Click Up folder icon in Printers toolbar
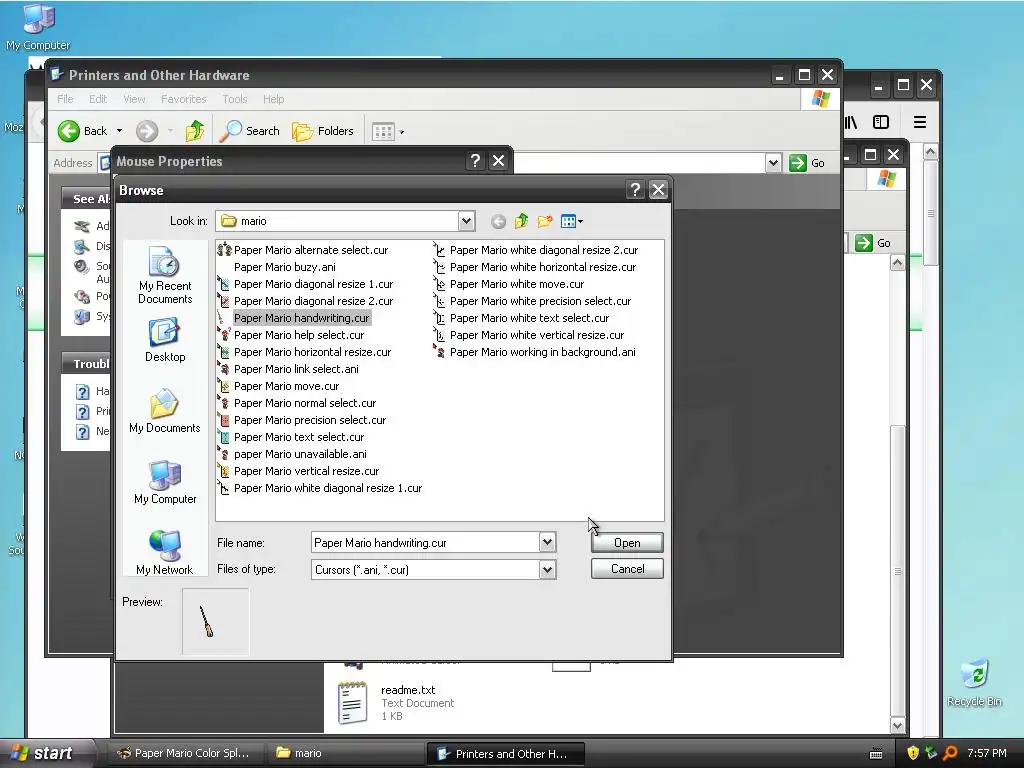The image size is (1024, 768). point(195,131)
